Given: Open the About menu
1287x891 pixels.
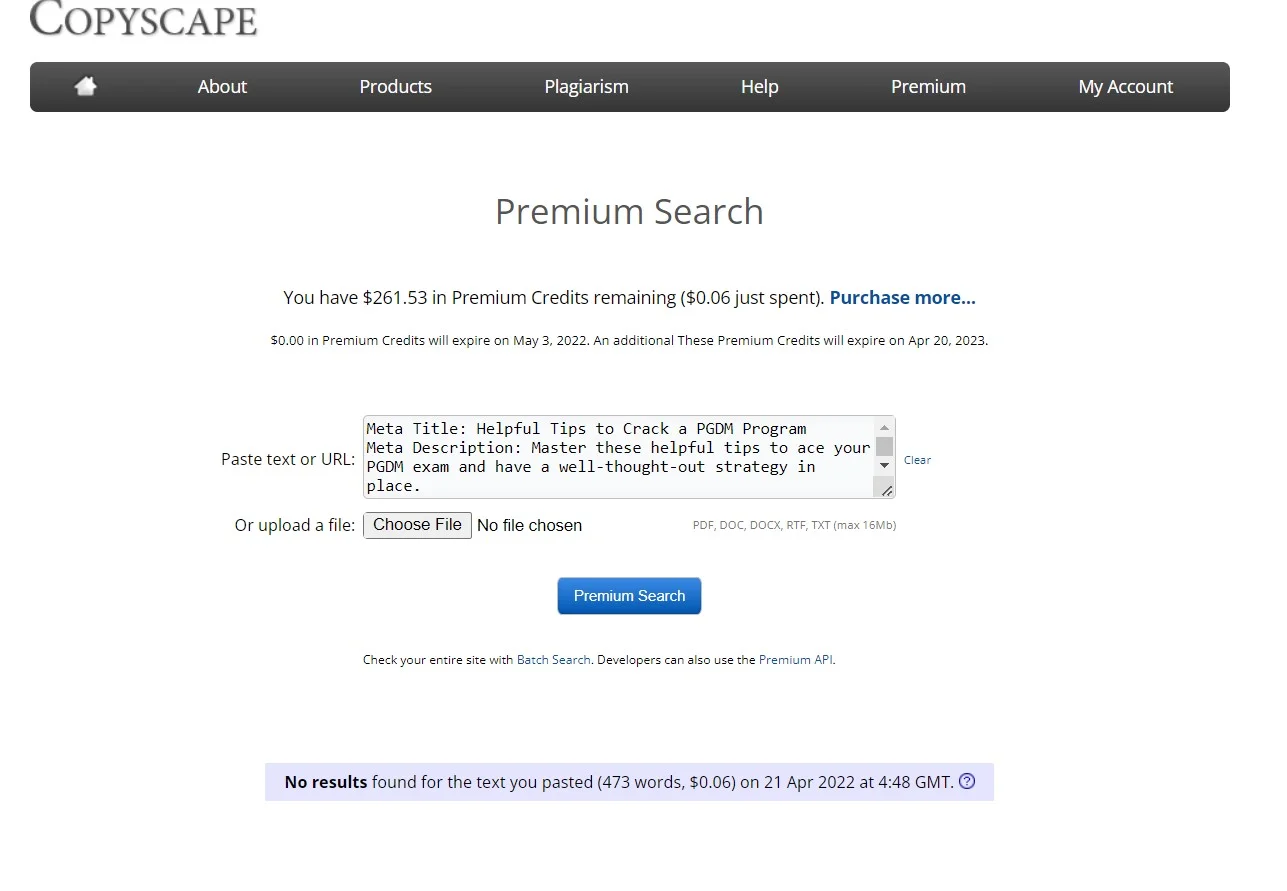Looking at the screenshot, I should point(222,87).
